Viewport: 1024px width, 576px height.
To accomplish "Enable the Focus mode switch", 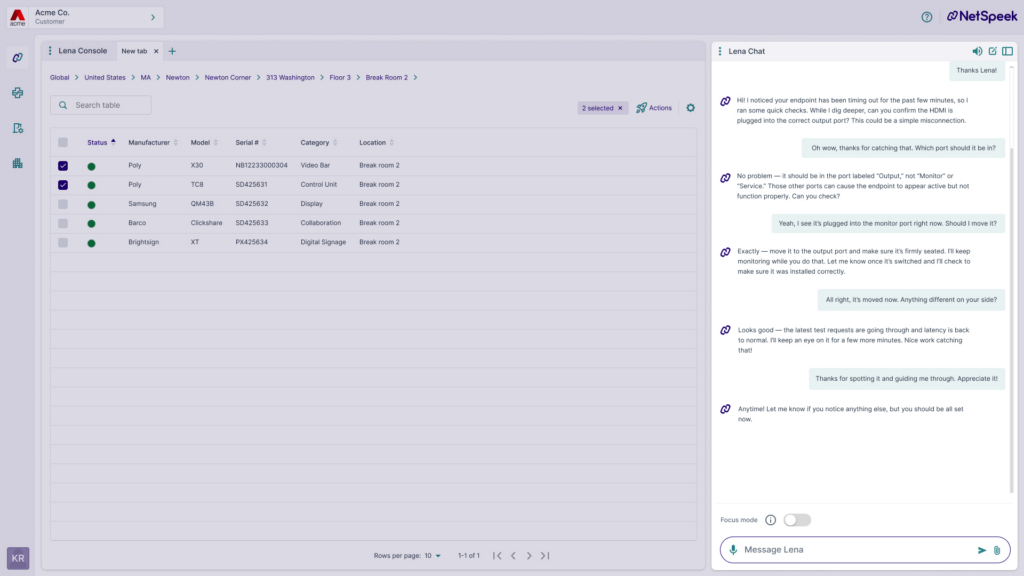I will click(797, 520).
